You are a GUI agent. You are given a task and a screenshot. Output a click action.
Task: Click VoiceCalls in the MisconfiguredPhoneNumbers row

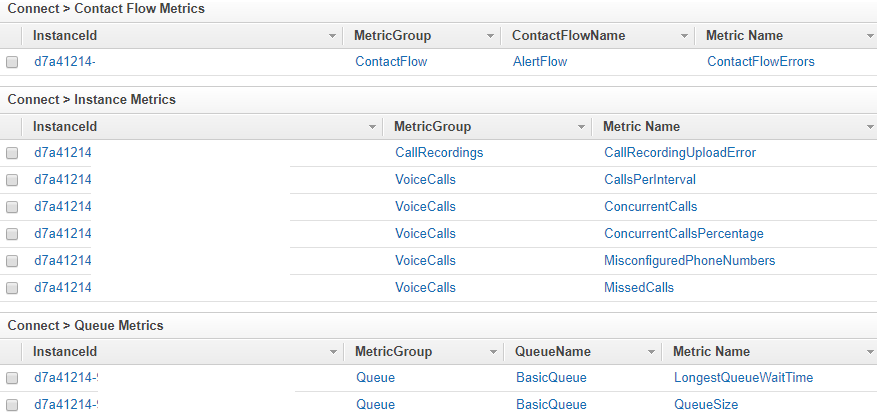(x=425, y=261)
